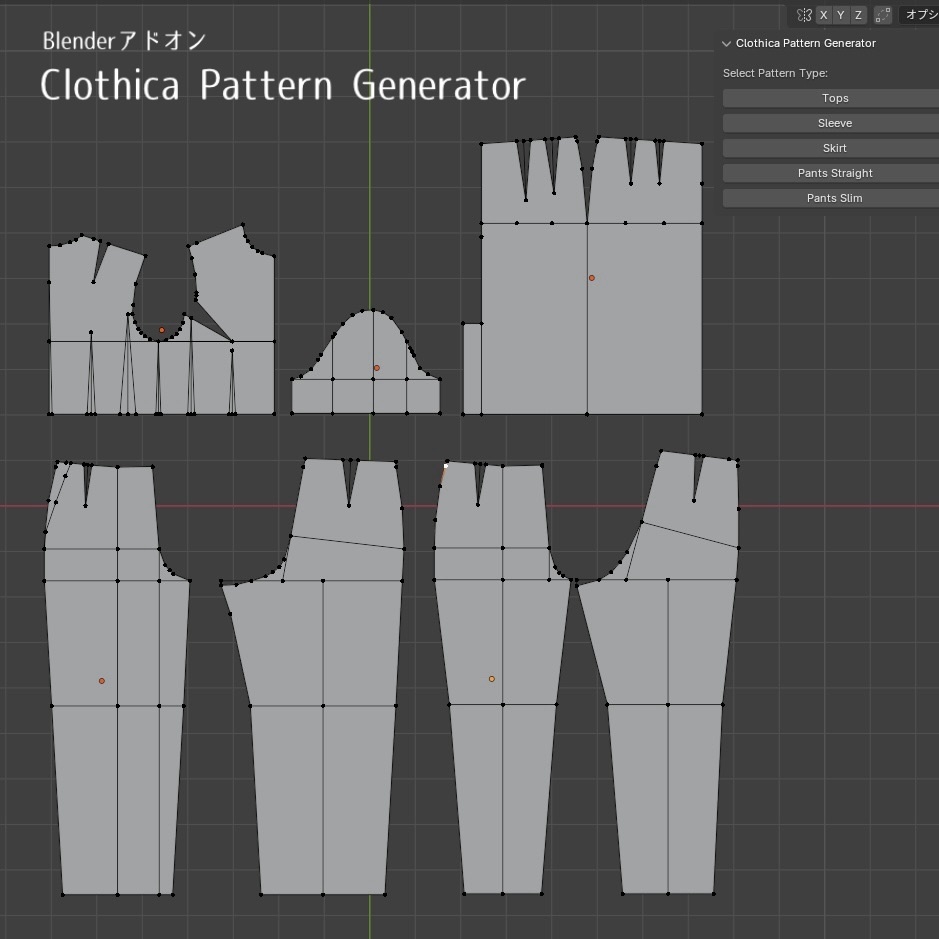
Task: Select the slim pants pattern's origin point
Action: (x=492, y=679)
